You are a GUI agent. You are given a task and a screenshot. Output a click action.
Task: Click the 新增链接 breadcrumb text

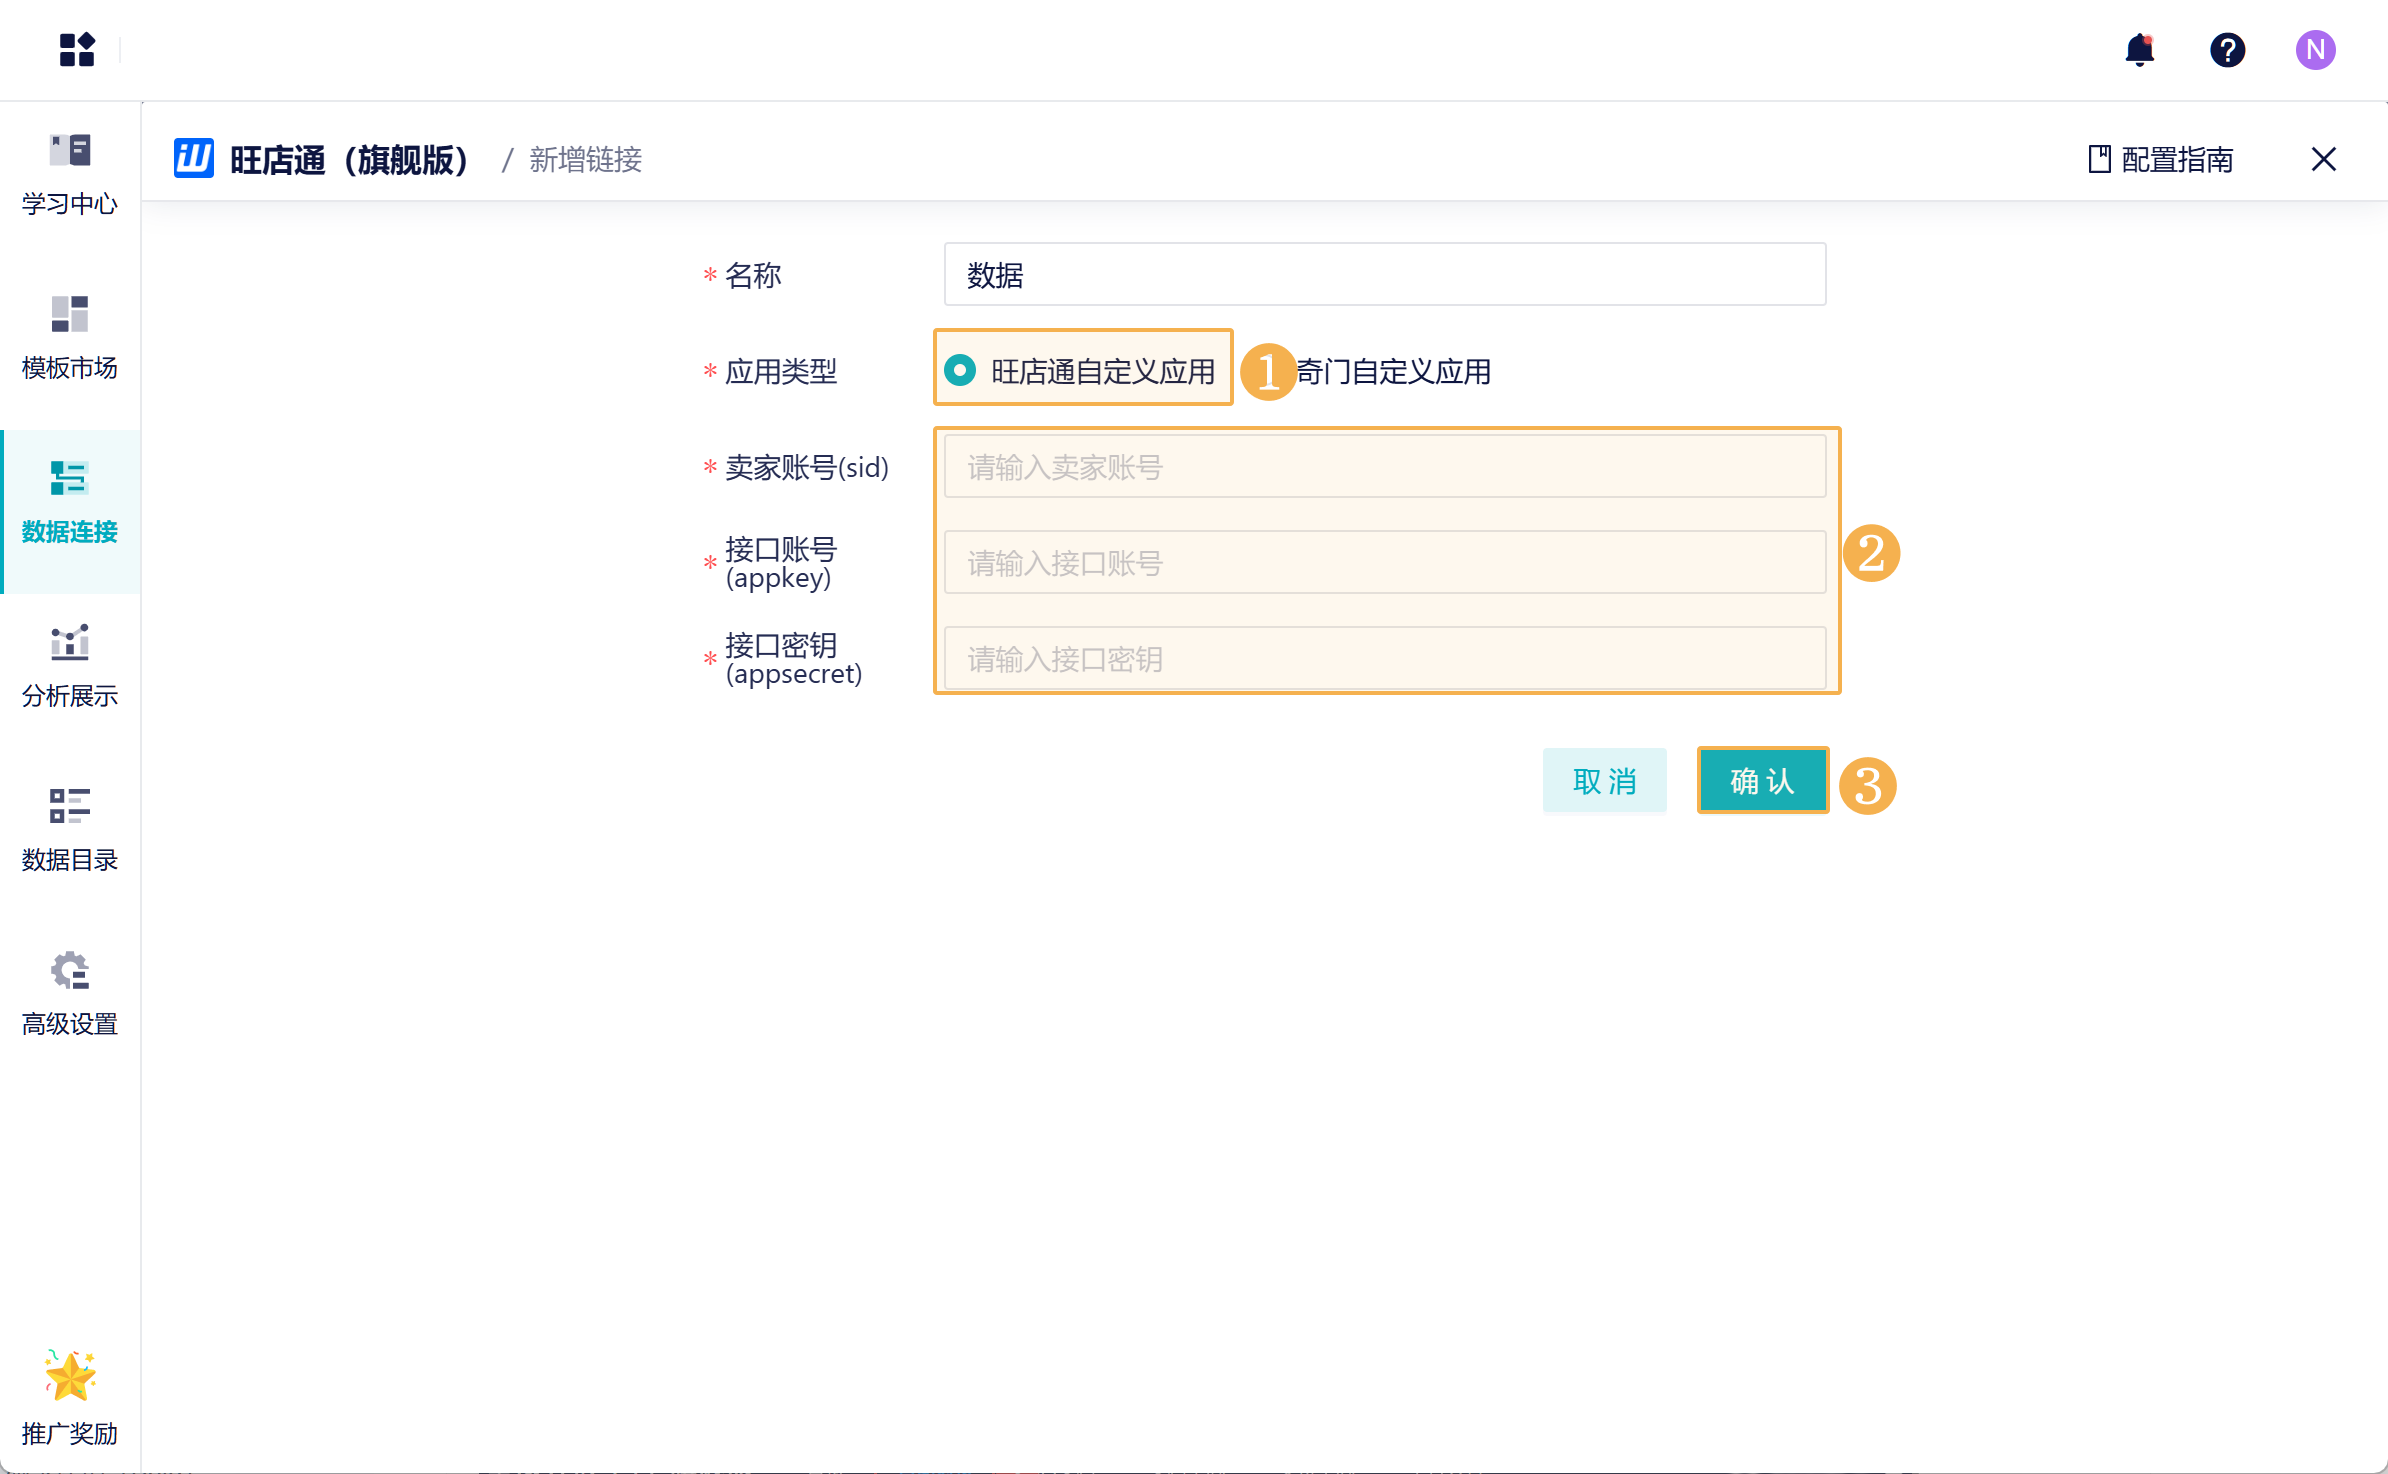586,159
